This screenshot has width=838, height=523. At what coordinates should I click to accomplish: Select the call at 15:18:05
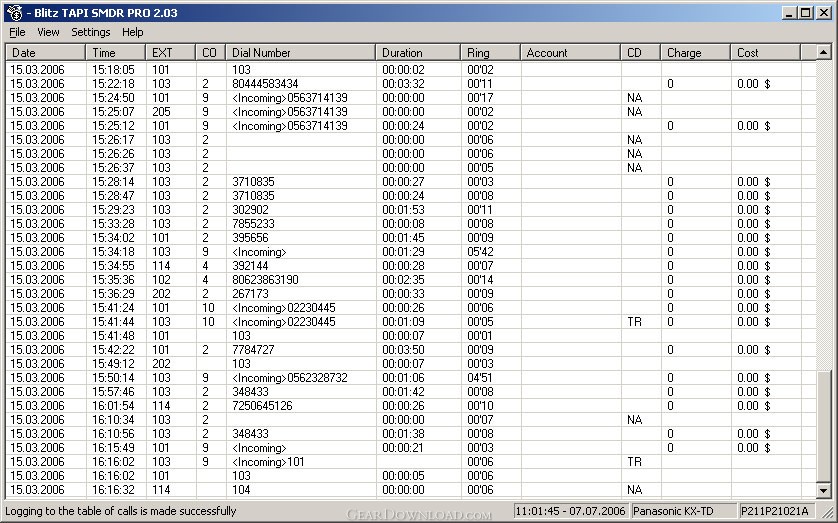tap(412, 69)
